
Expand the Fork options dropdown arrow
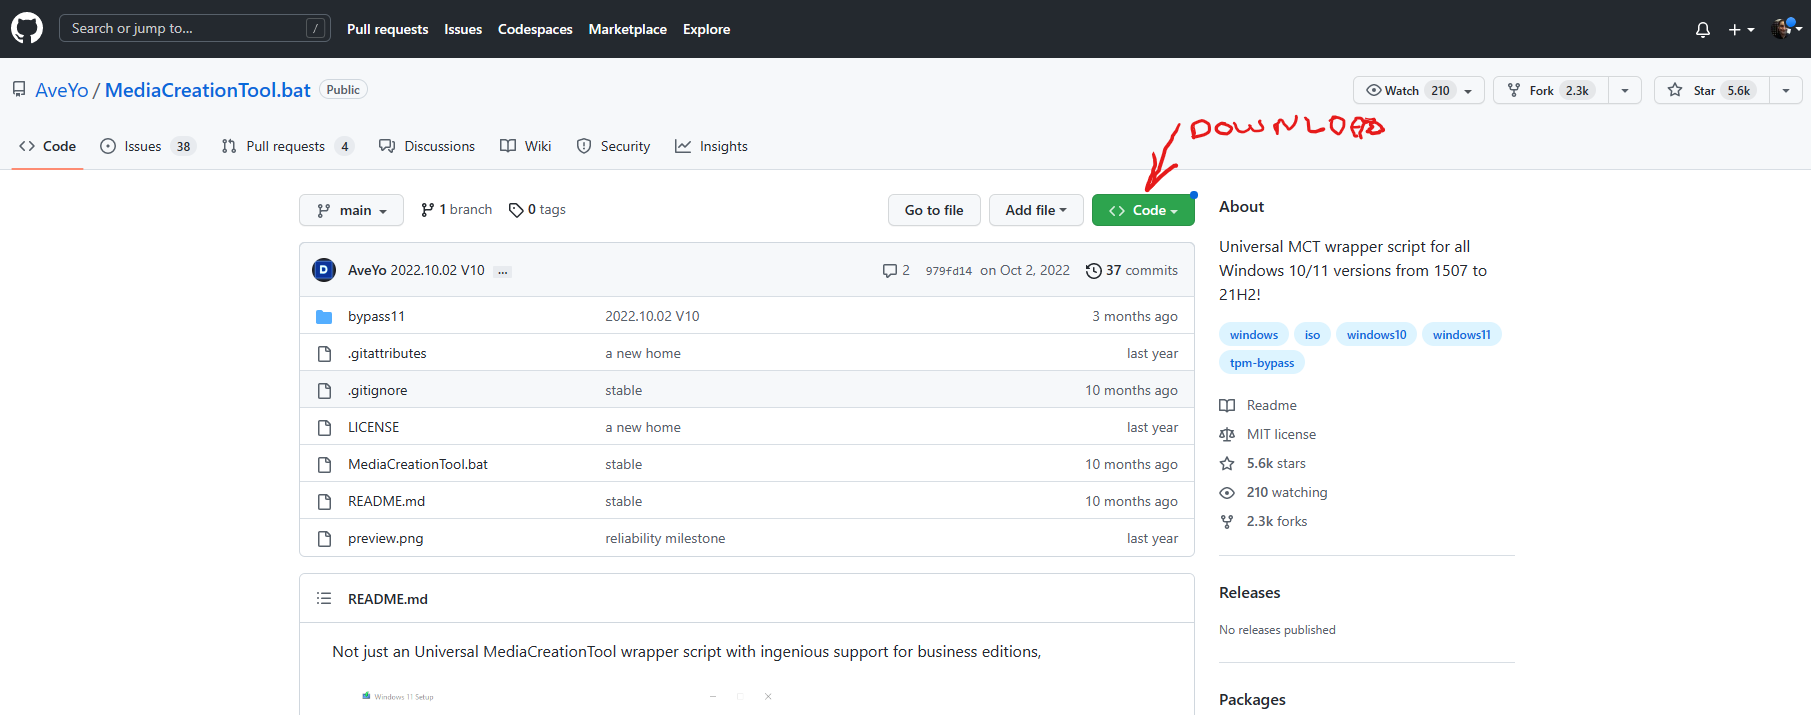(x=1625, y=91)
